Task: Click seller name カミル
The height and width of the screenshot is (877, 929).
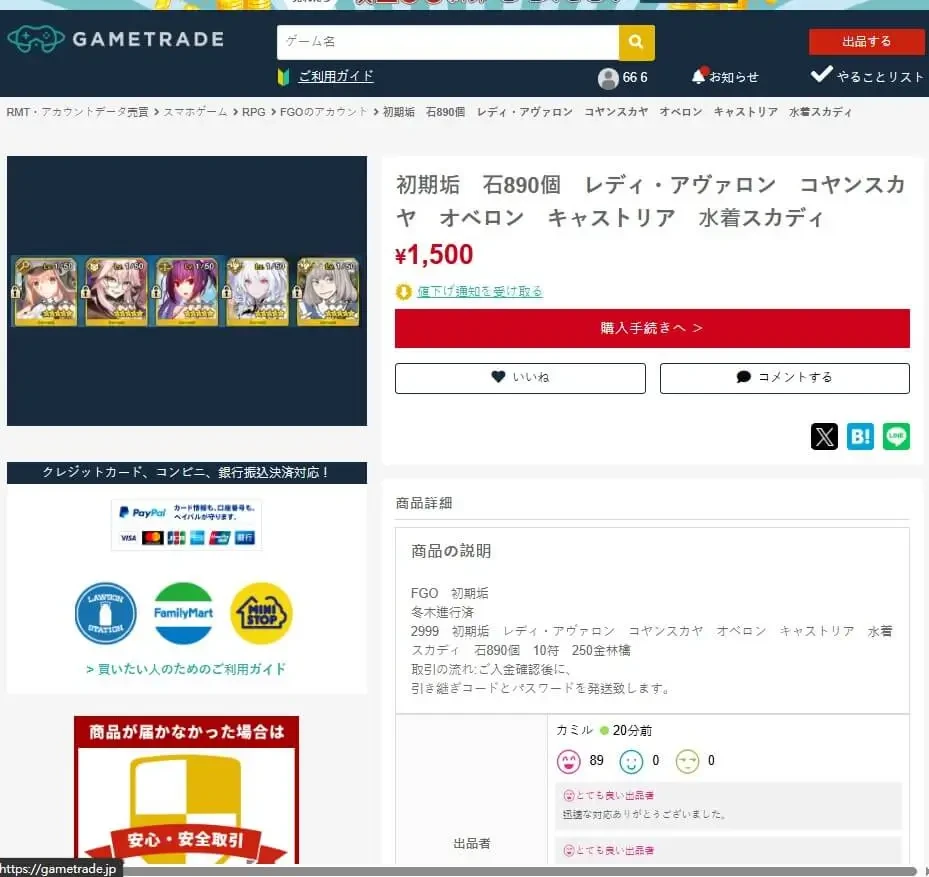Action: click(574, 730)
